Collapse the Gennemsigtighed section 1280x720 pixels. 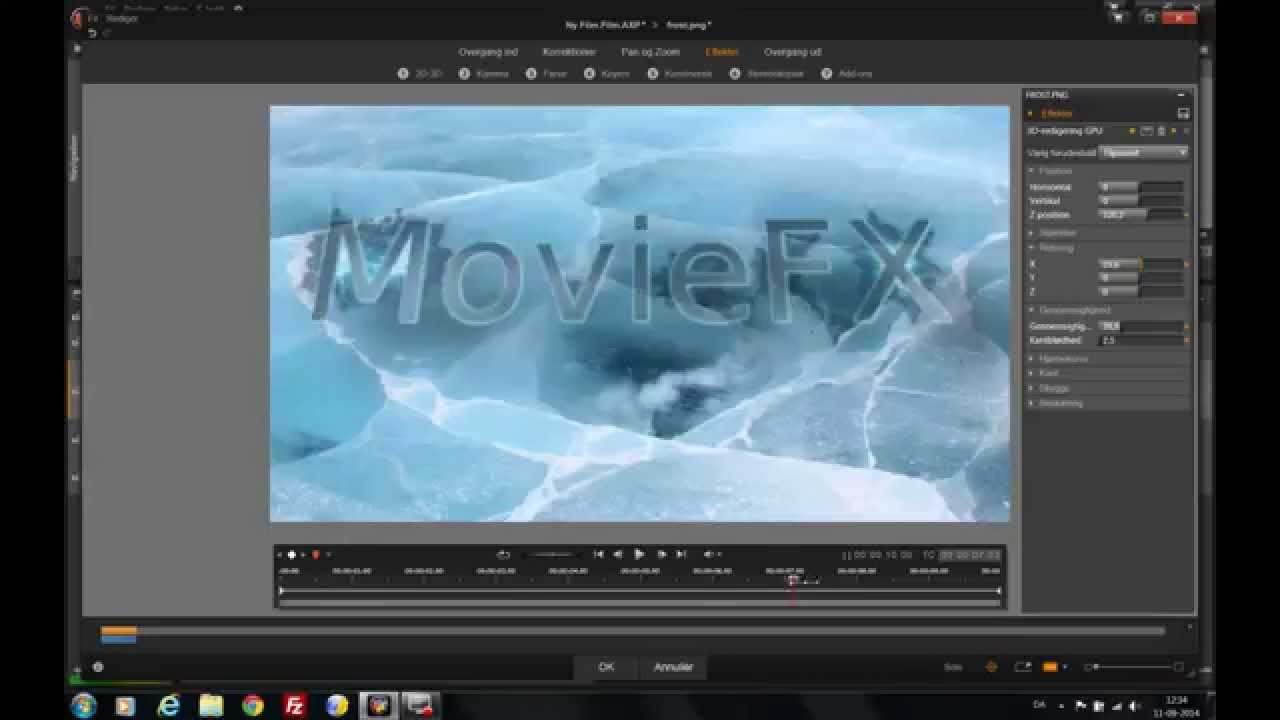1031,310
